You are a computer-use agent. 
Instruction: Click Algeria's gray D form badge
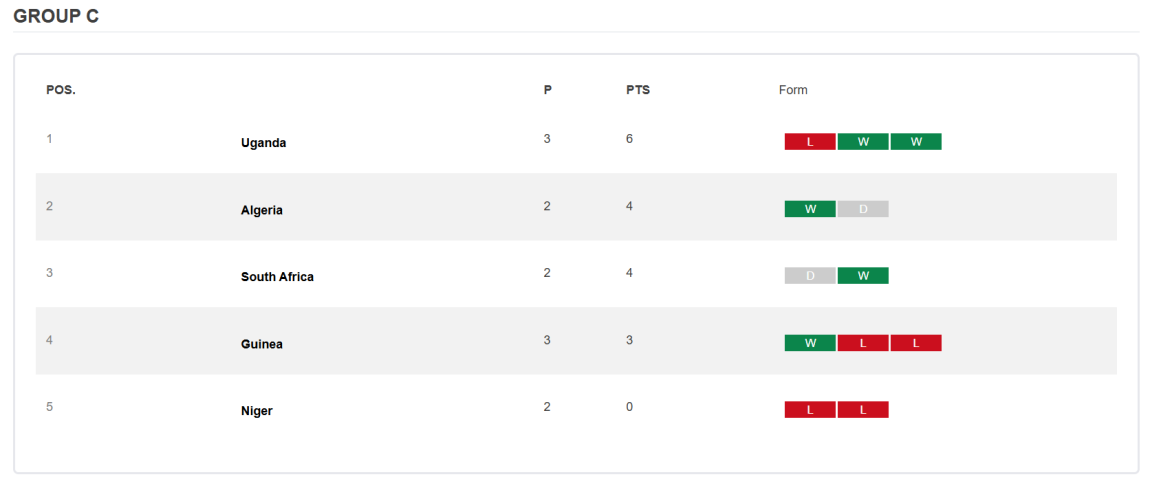pos(863,209)
